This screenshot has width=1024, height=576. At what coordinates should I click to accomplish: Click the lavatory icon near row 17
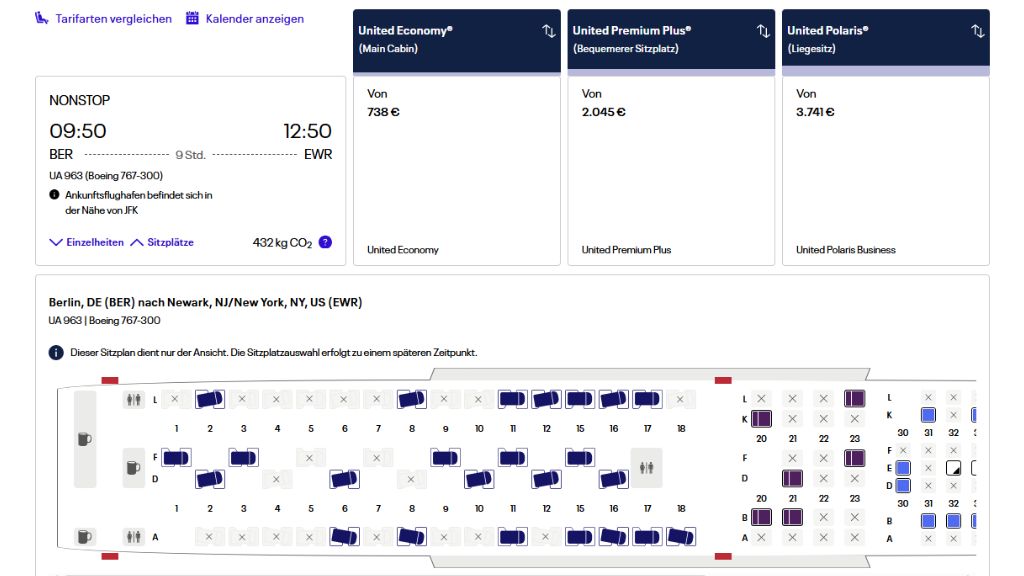(647, 467)
